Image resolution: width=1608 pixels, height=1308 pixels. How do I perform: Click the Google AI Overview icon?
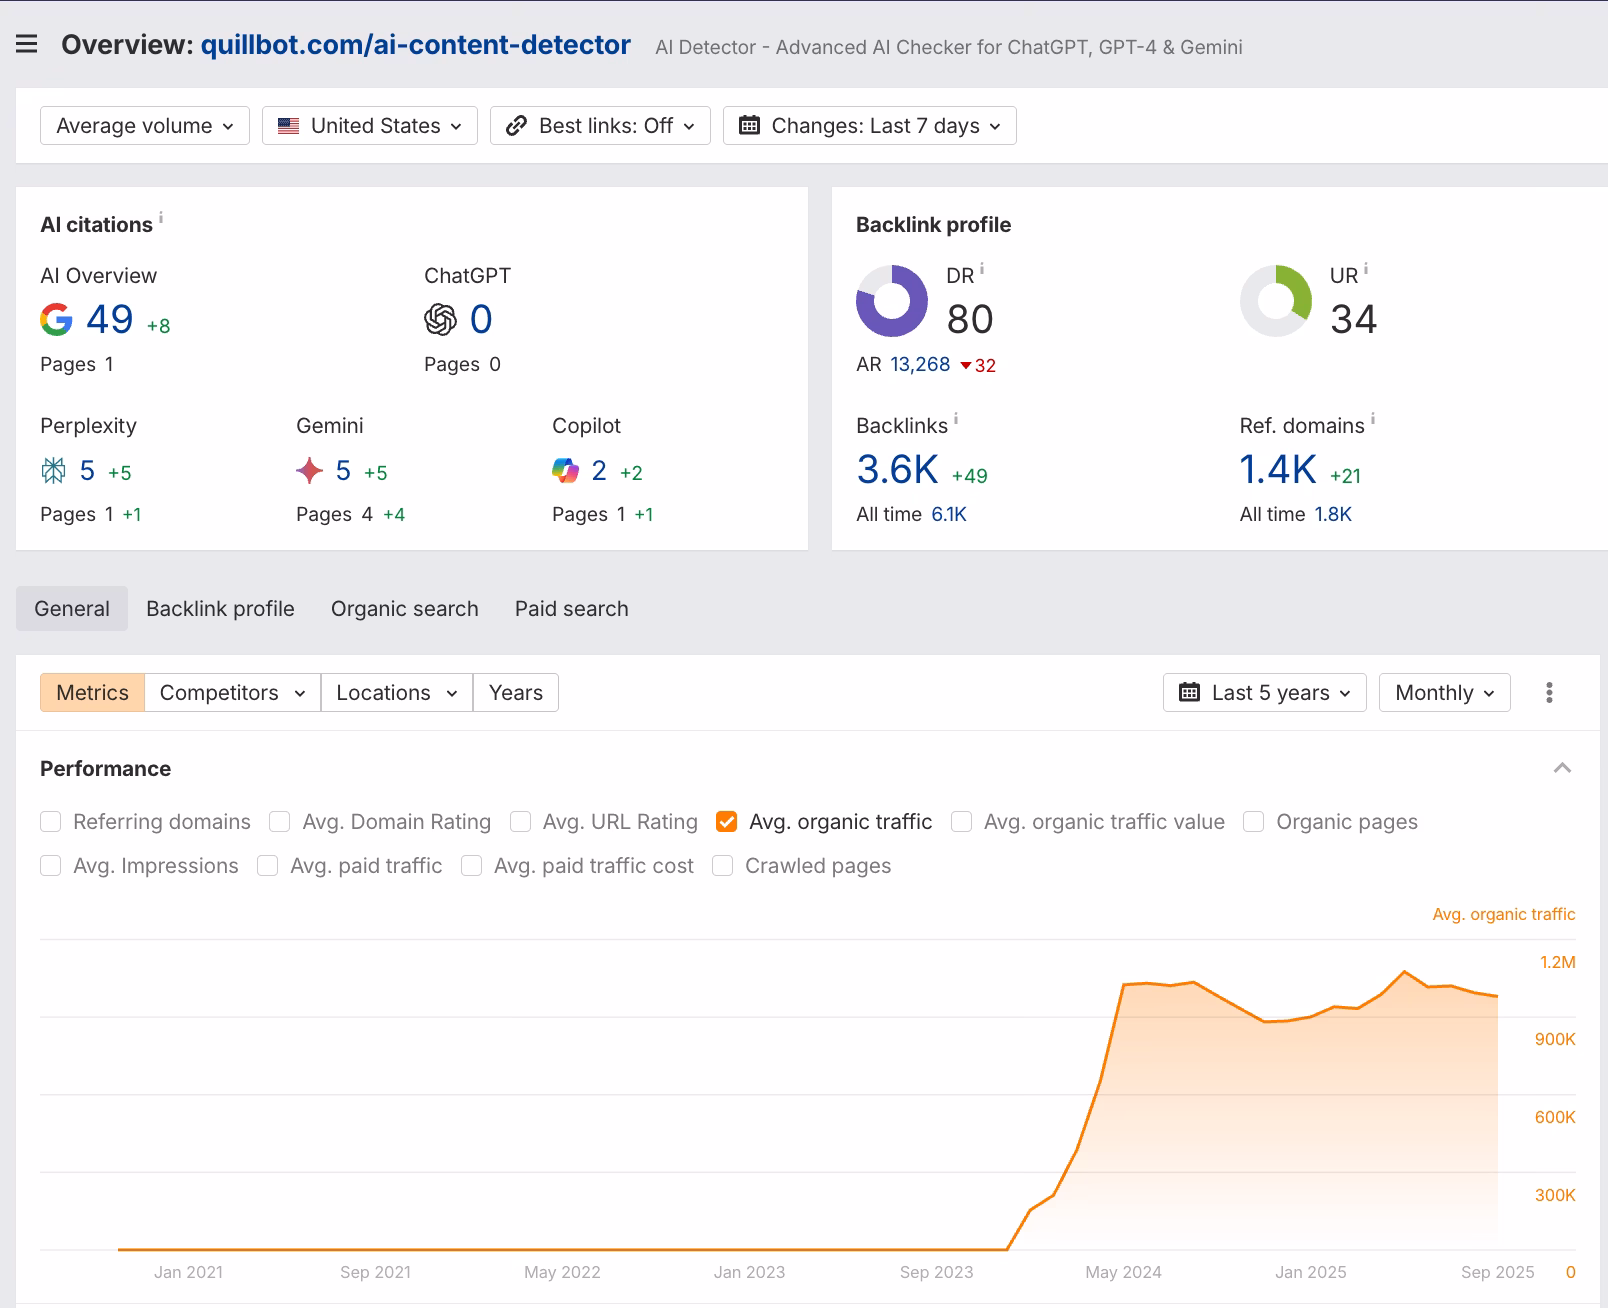coord(57,319)
